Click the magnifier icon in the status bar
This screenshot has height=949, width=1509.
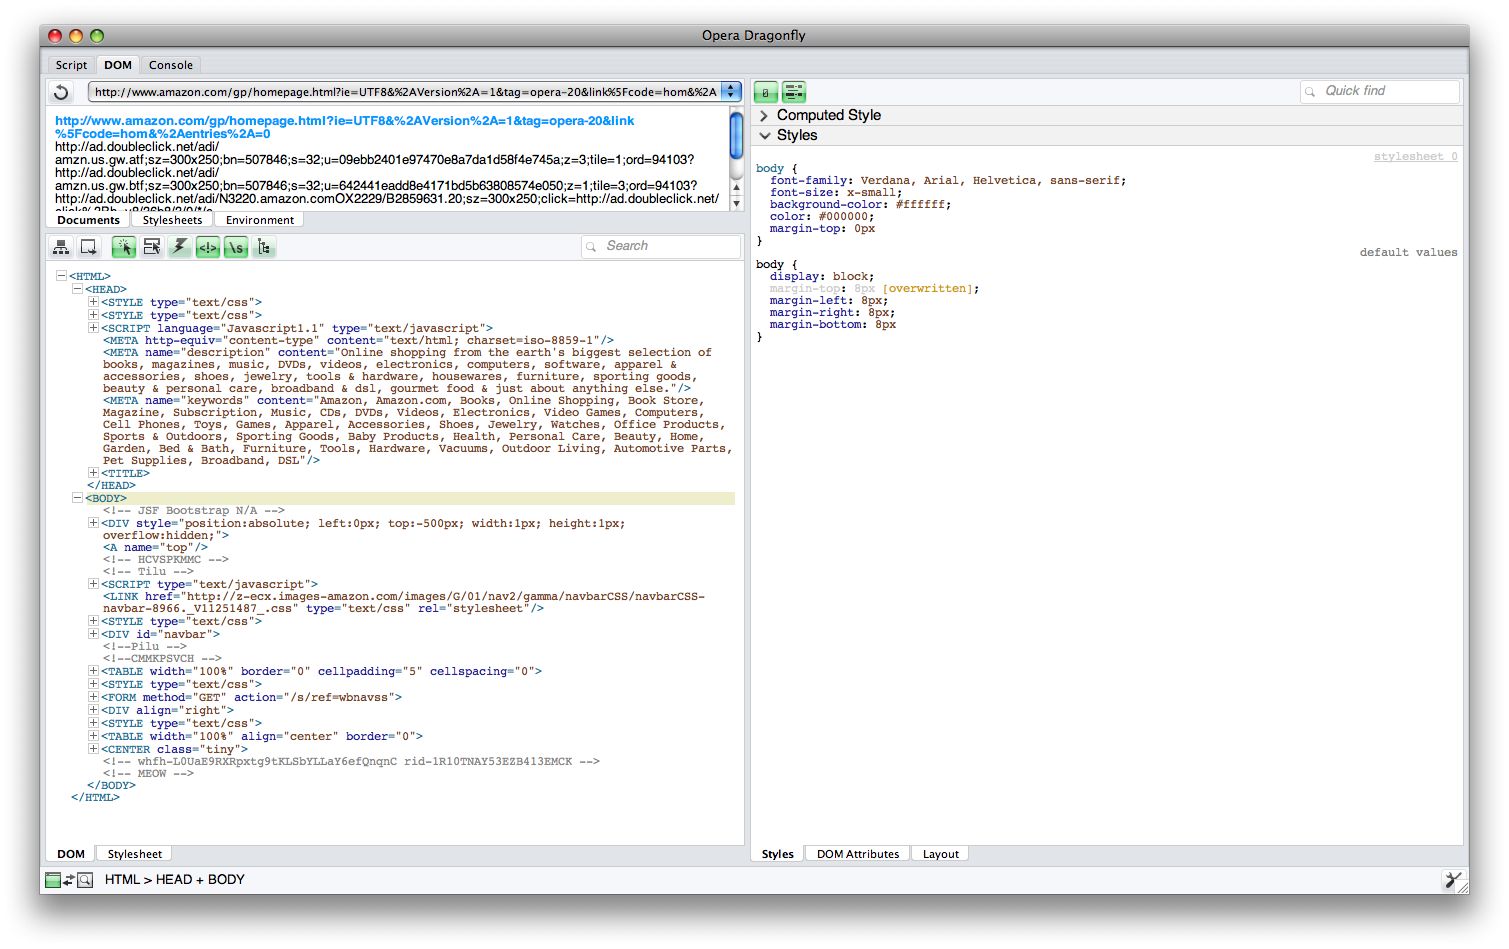(x=87, y=880)
